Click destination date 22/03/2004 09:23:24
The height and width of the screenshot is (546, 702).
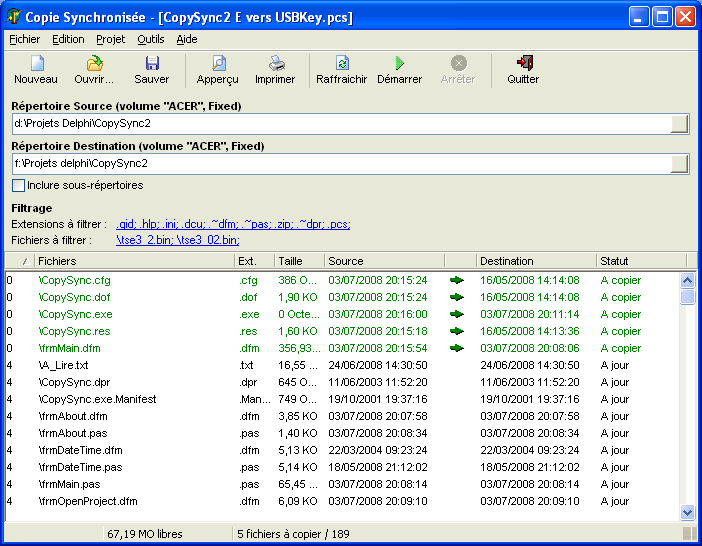pos(530,450)
